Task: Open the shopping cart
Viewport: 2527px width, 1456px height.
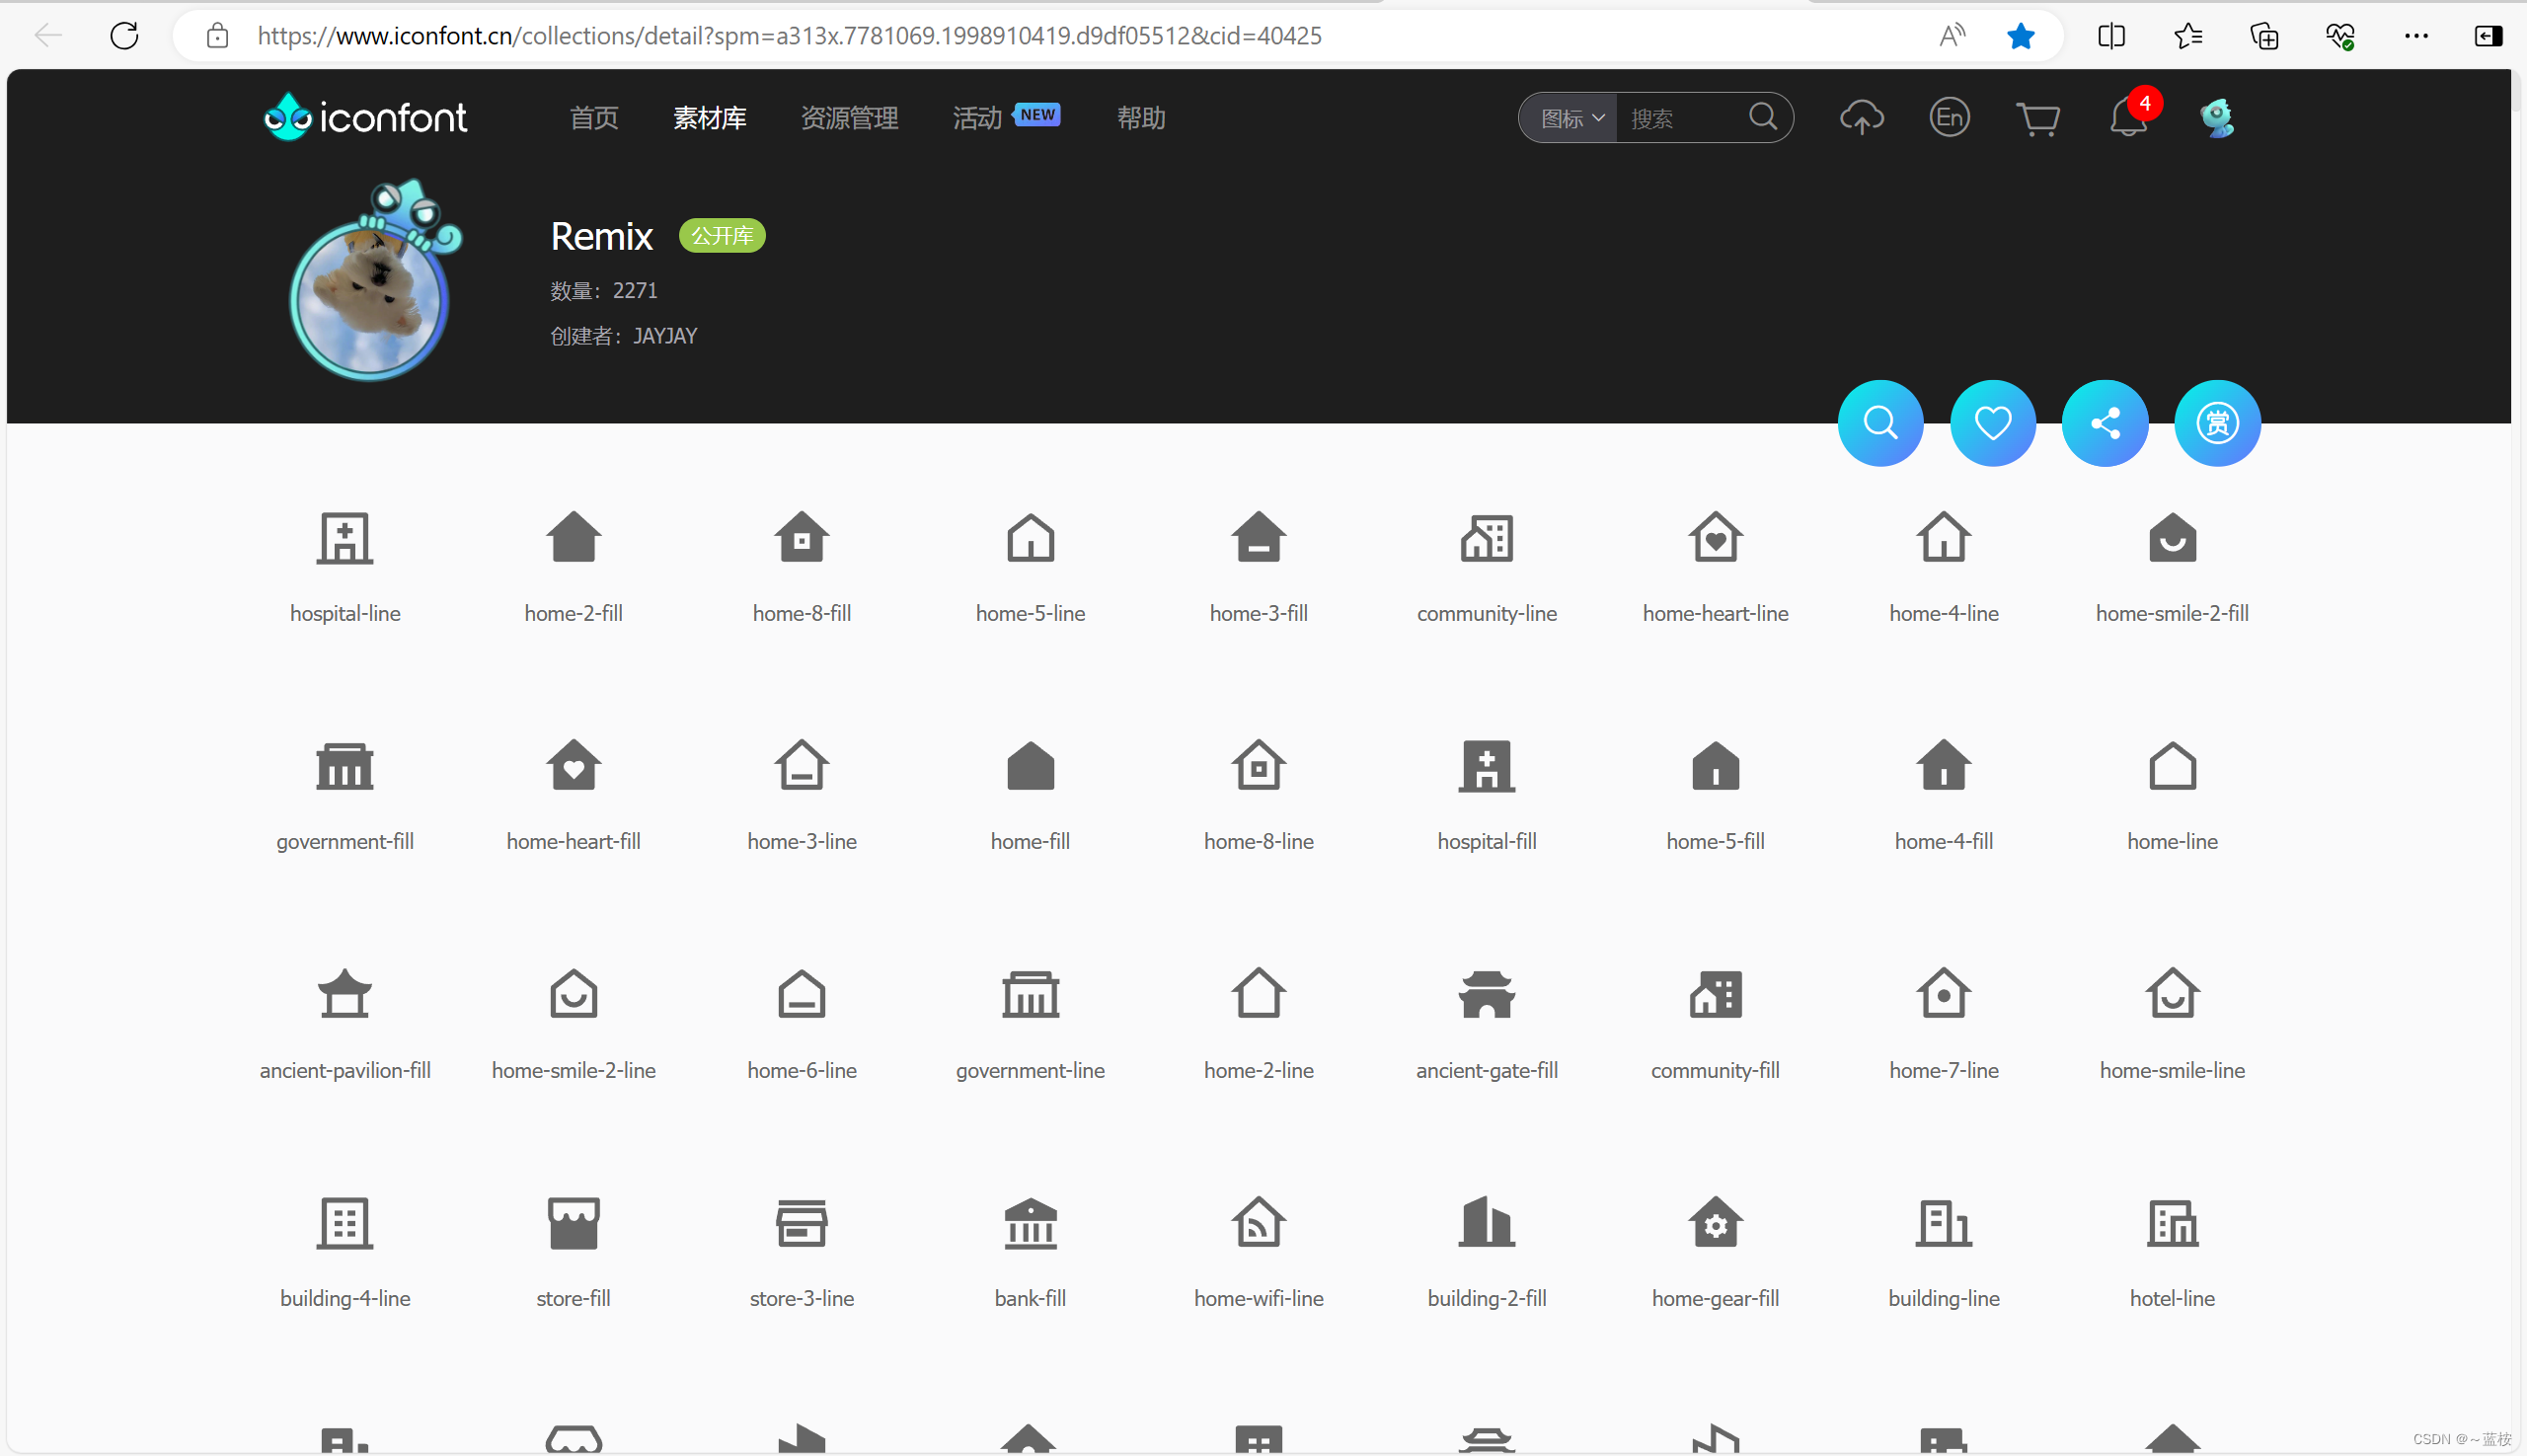Action: click(x=2037, y=119)
